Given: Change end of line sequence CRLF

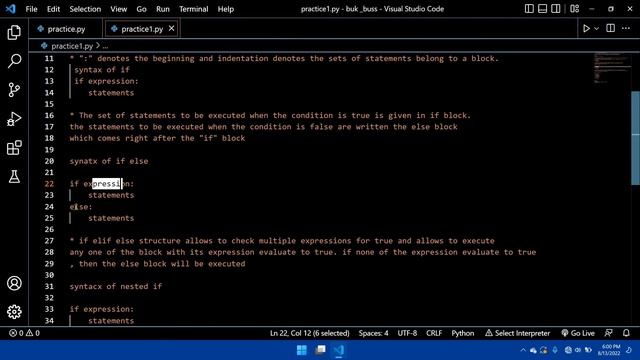Looking at the screenshot, I should tap(434, 333).
